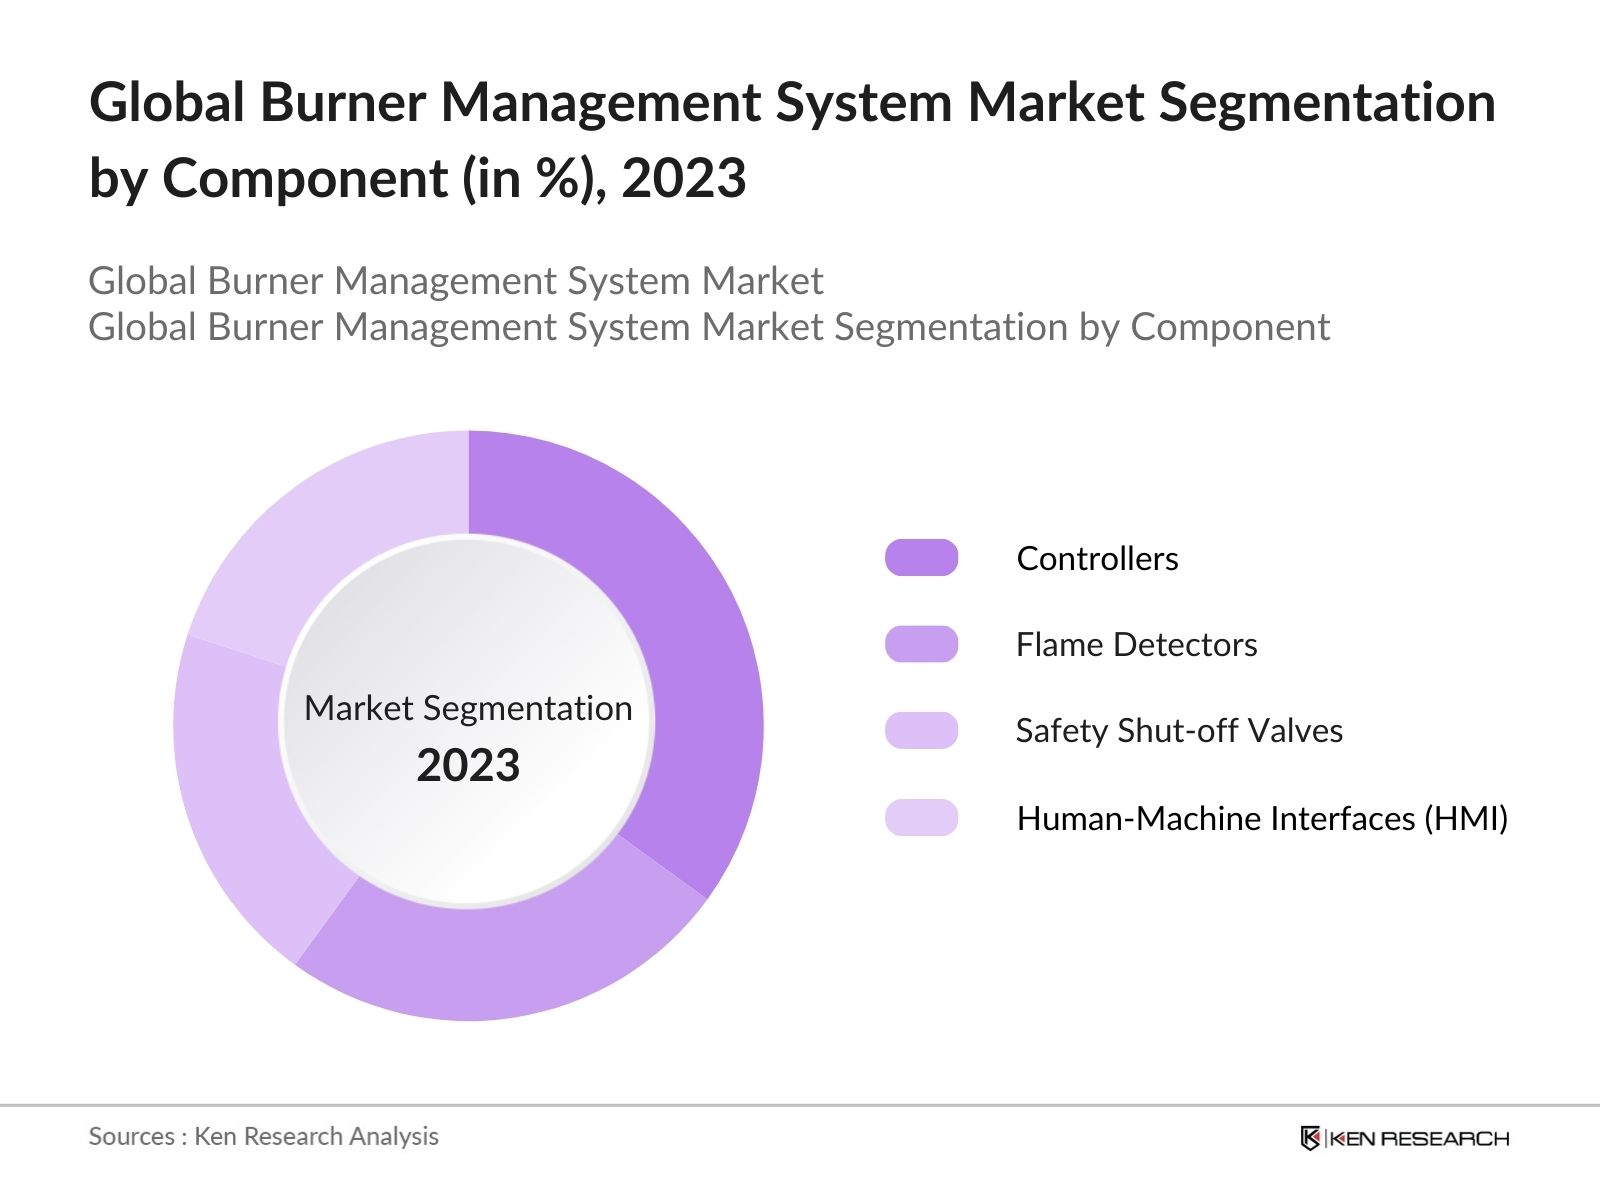Select the Controllers legend color swatch

(x=919, y=559)
